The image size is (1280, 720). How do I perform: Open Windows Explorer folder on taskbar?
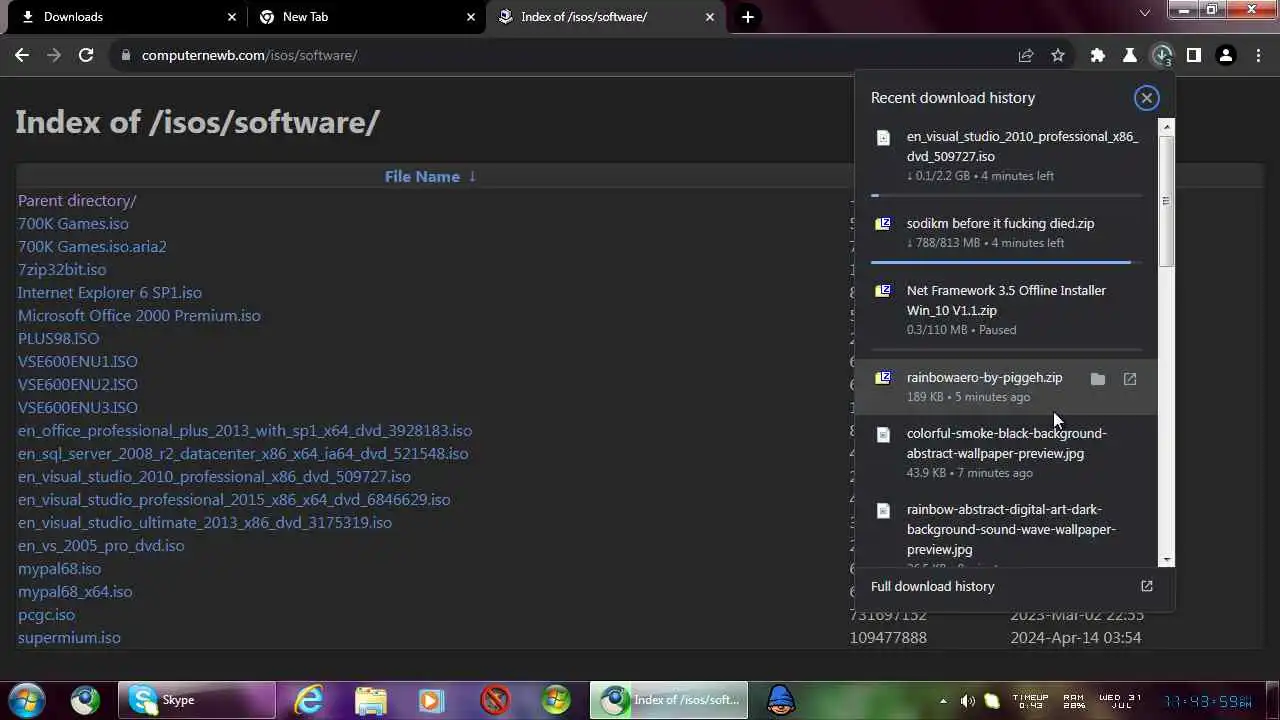(371, 700)
